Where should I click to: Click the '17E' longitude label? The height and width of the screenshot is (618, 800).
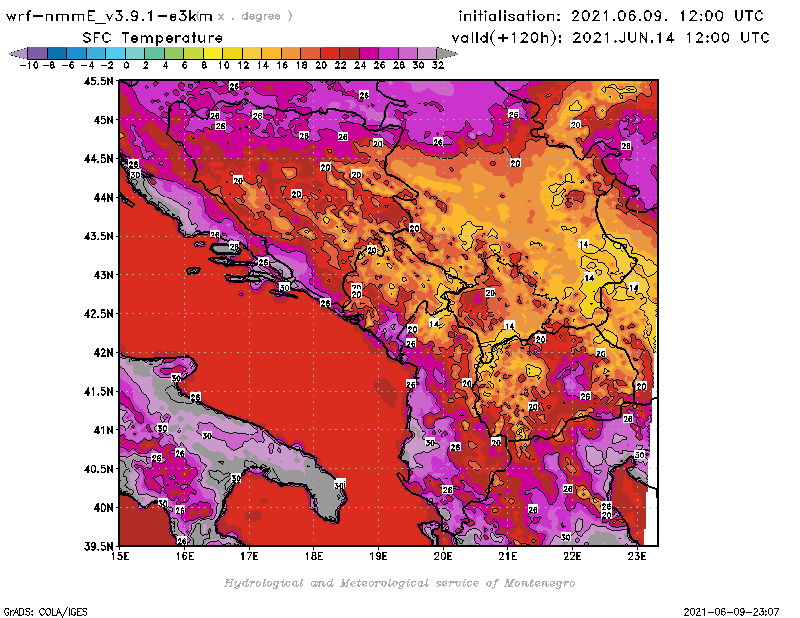click(x=249, y=556)
